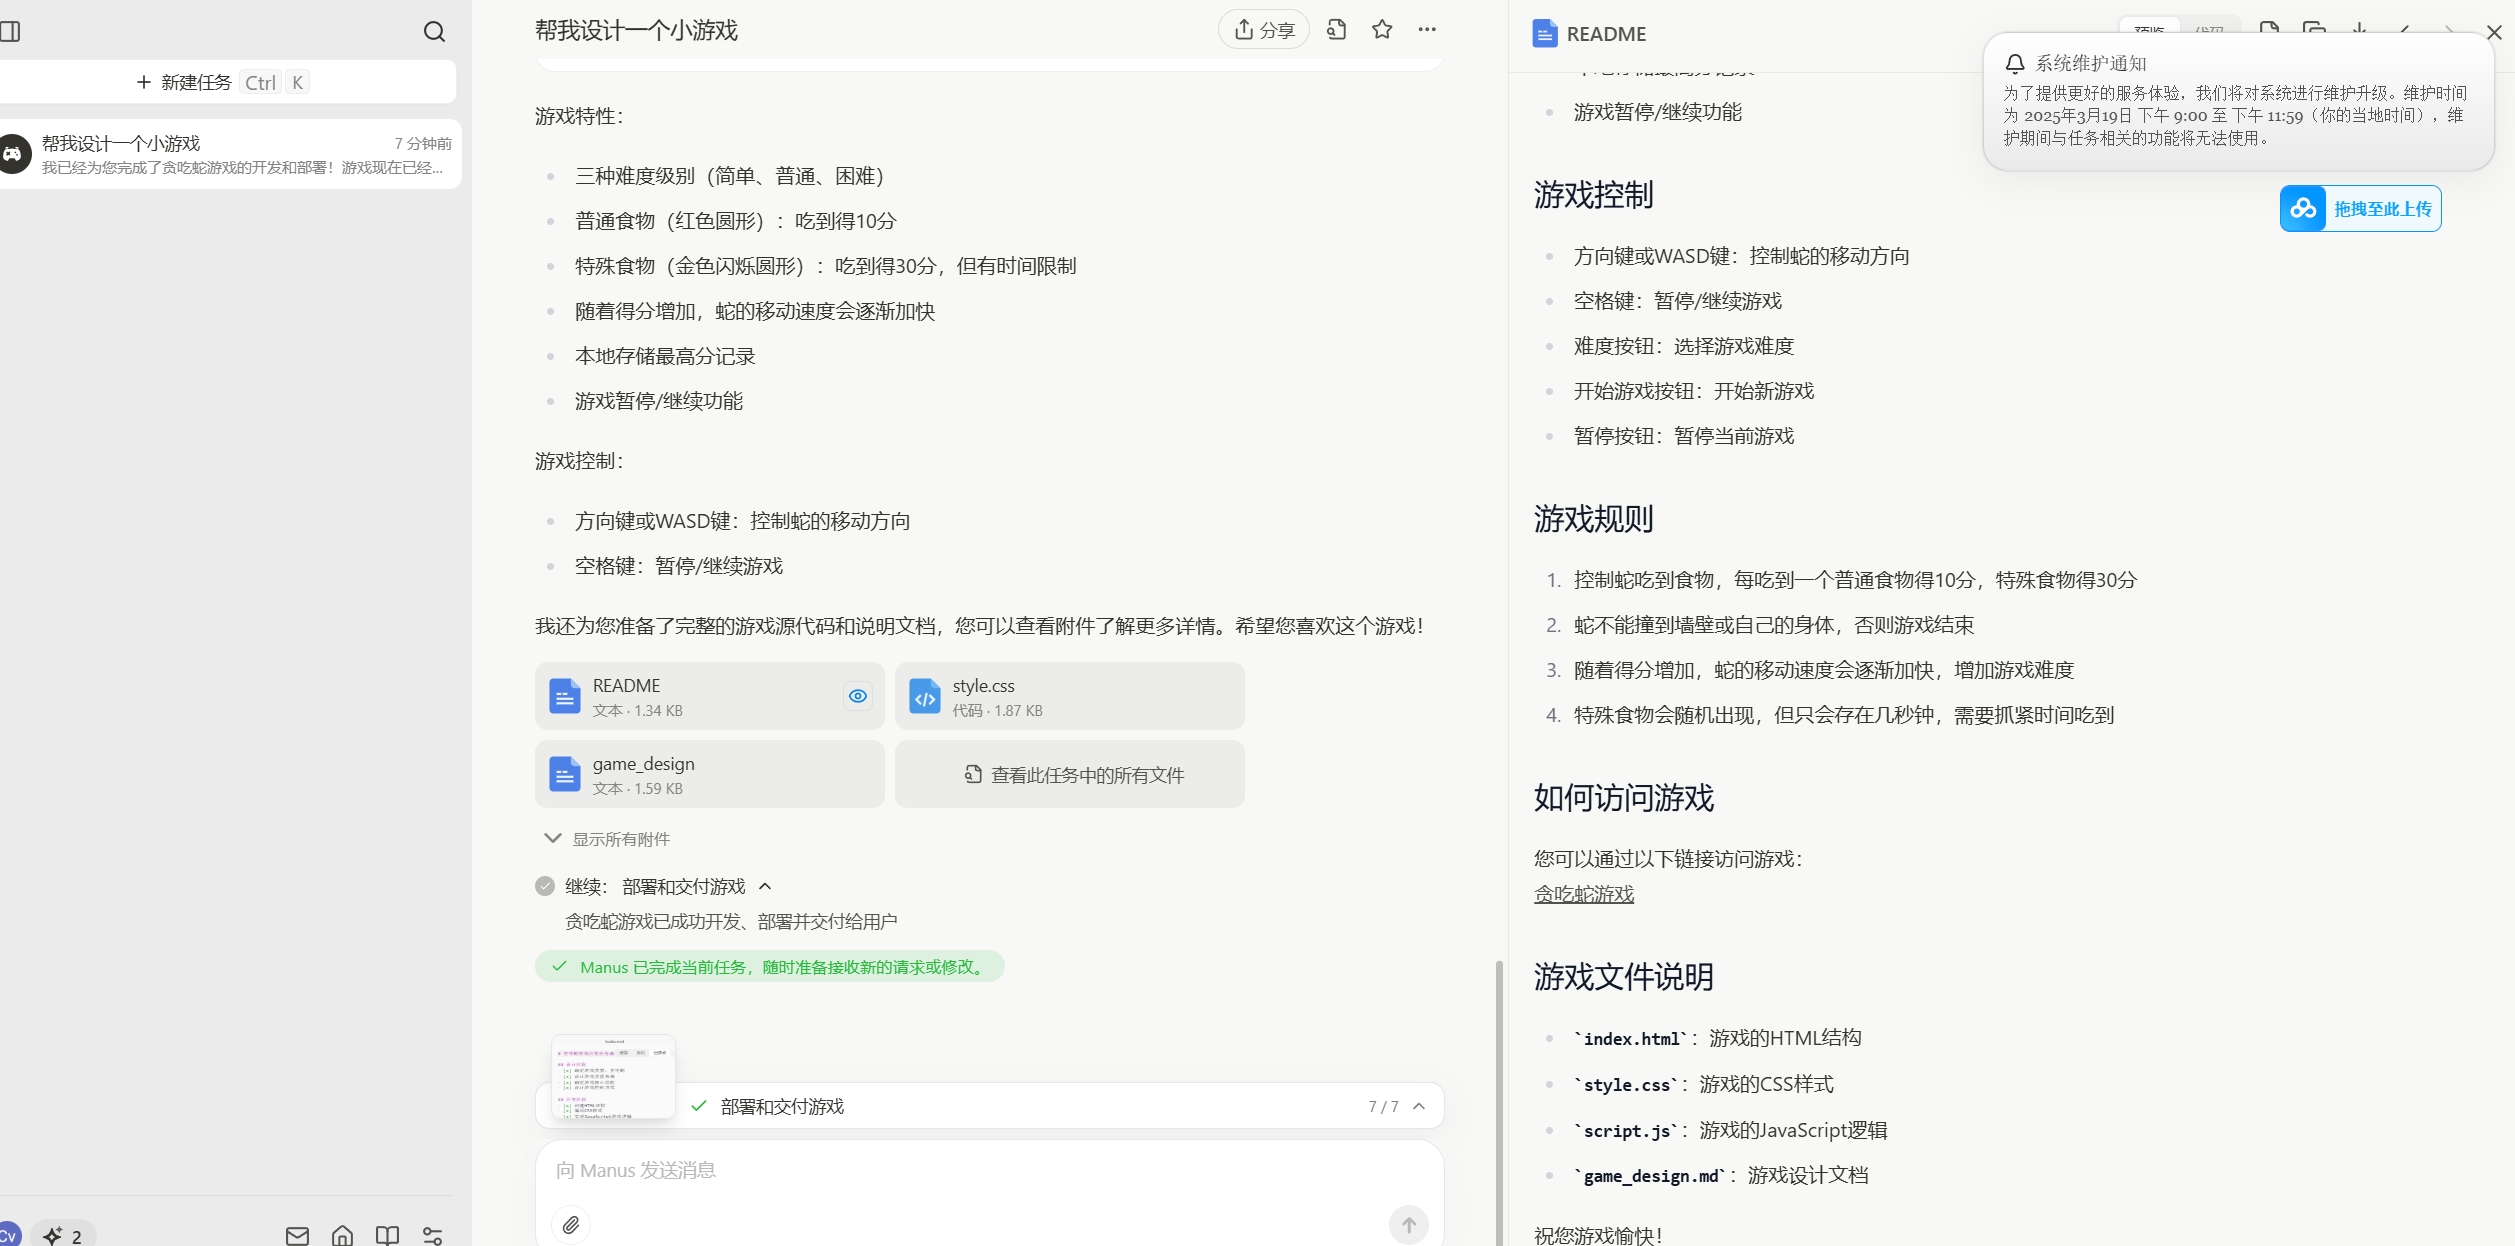Open the style.css file attachment
This screenshot has height=1246, width=2515.
[1069, 696]
